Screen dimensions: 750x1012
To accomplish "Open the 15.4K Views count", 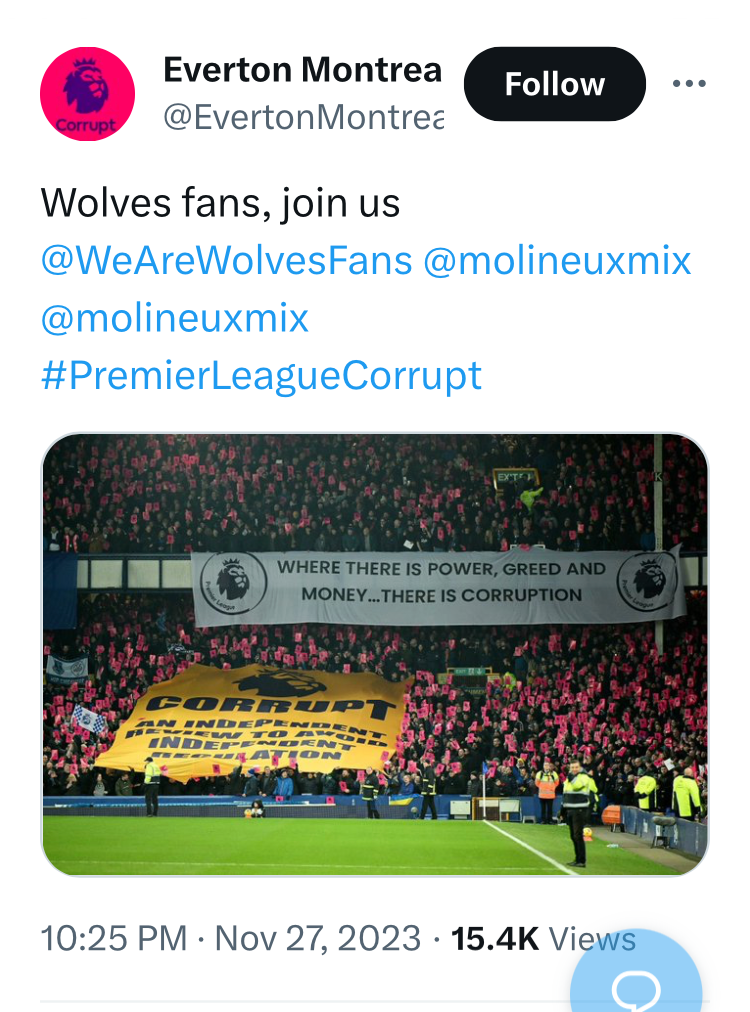I will [543, 938].
